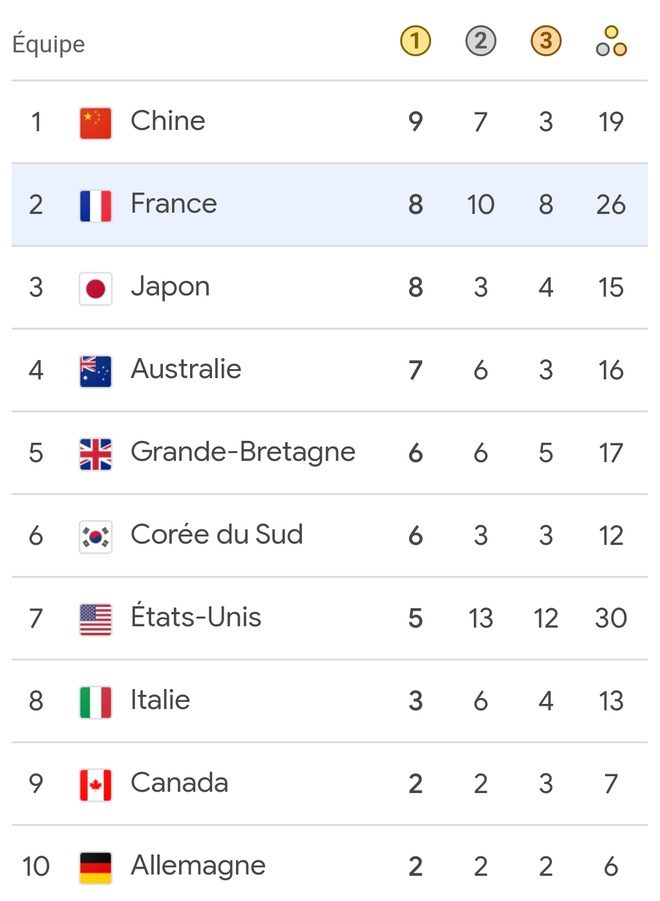
Task: Click the Union Jack flag icon
Action: pos(95,454)
